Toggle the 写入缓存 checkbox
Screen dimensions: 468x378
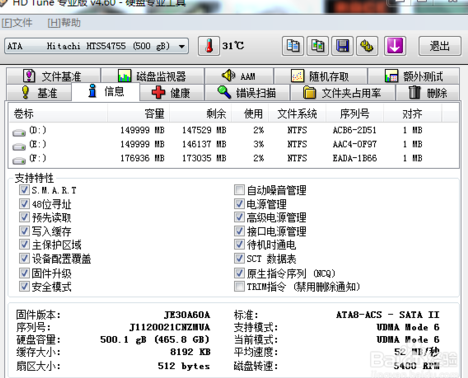coord(24,231)
